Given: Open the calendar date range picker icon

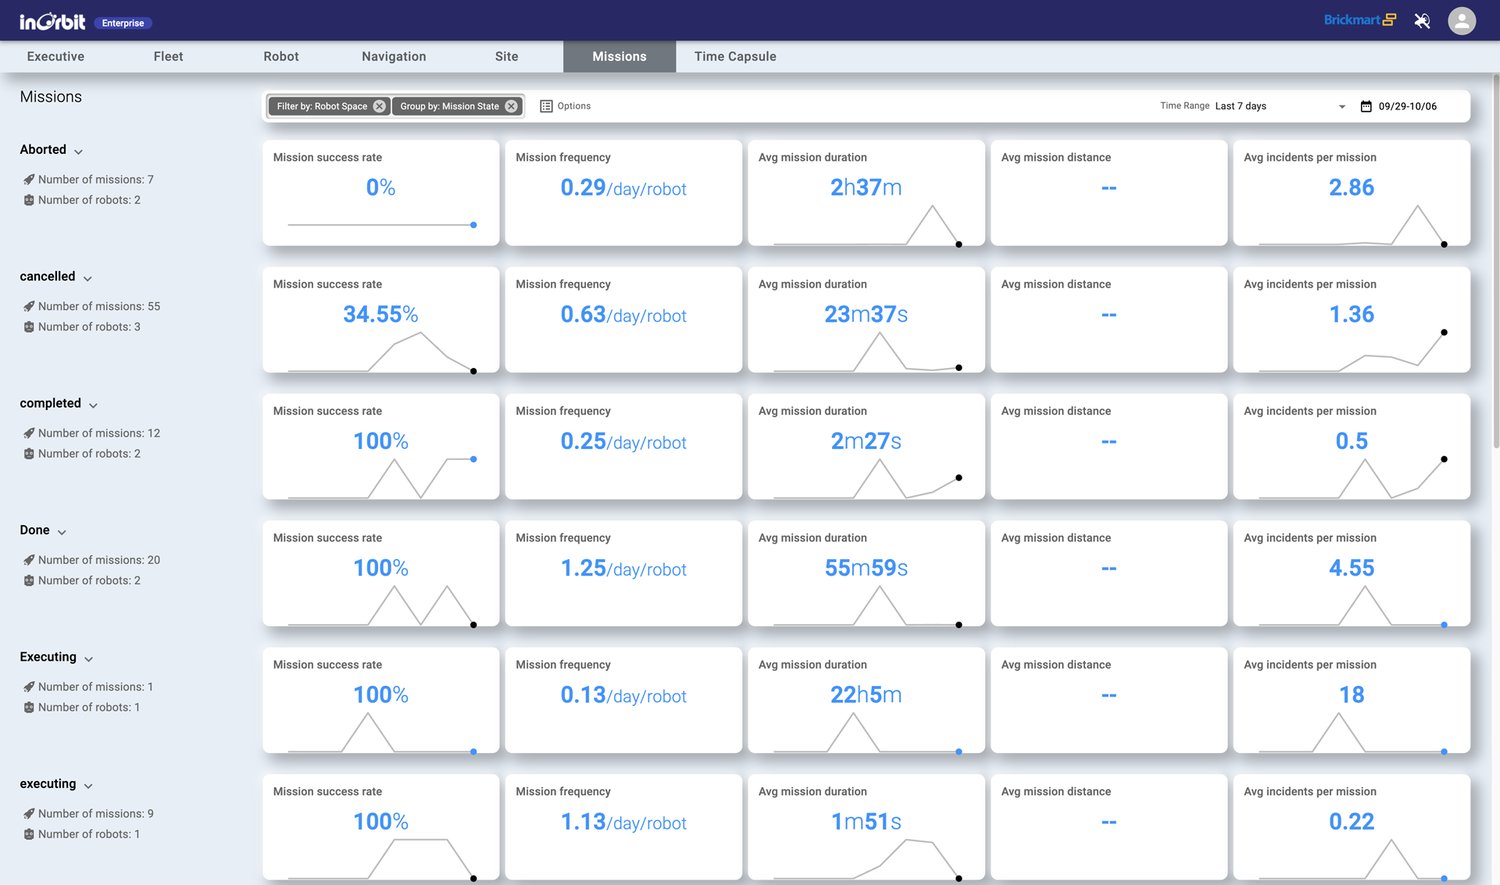Looking at the screenshot, I should tap(1366, 106).
